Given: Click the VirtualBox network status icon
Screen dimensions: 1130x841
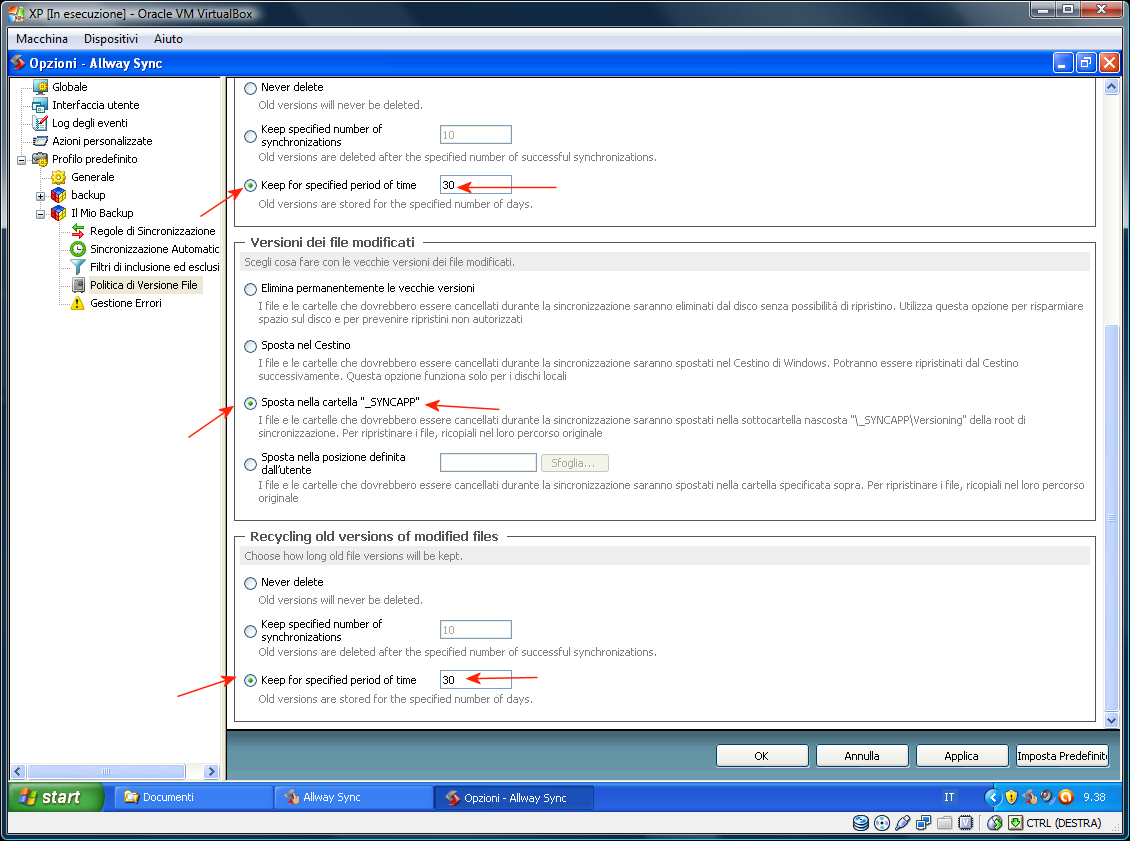Looking at the screenshot, I should [923, 823].
